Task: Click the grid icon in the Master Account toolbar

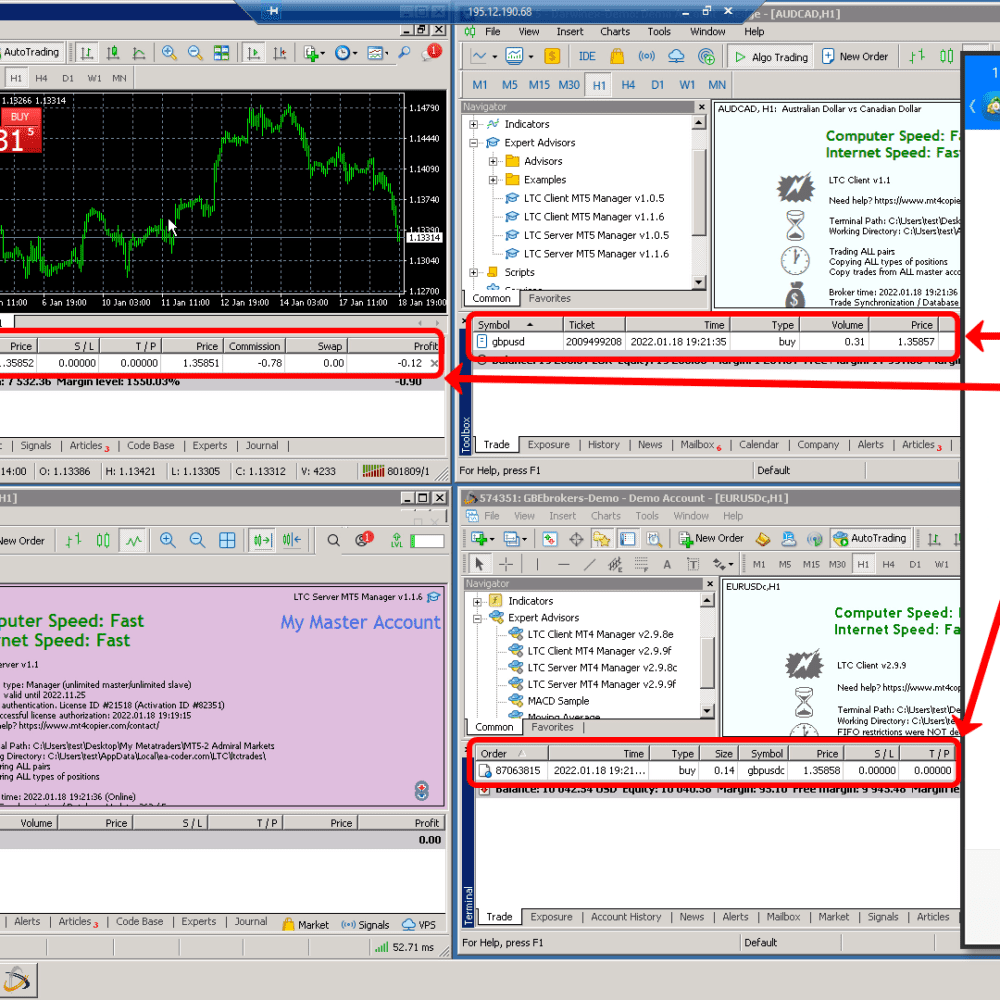Action: point(227,541)
